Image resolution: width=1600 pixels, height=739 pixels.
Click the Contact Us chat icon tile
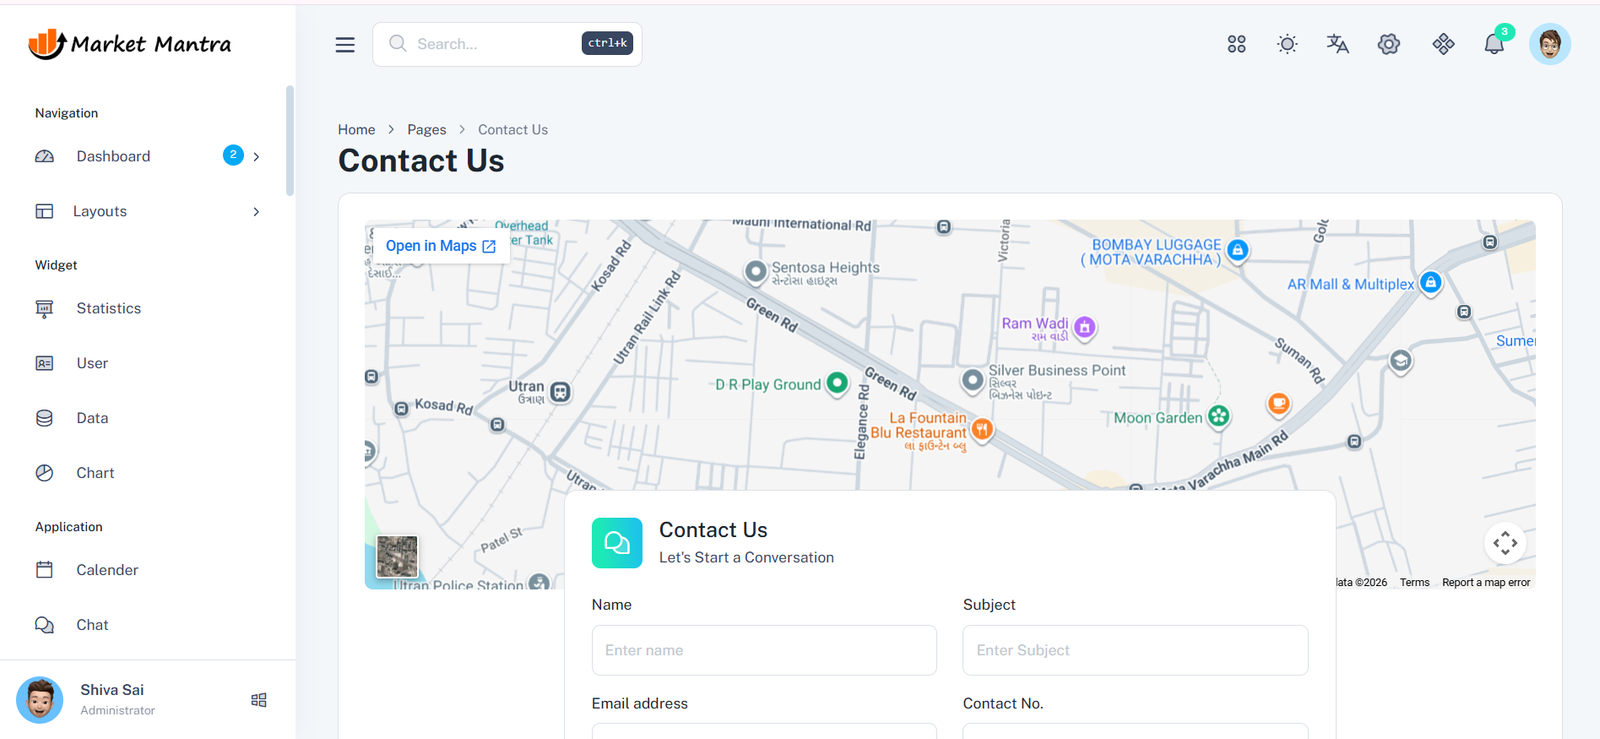617,543
